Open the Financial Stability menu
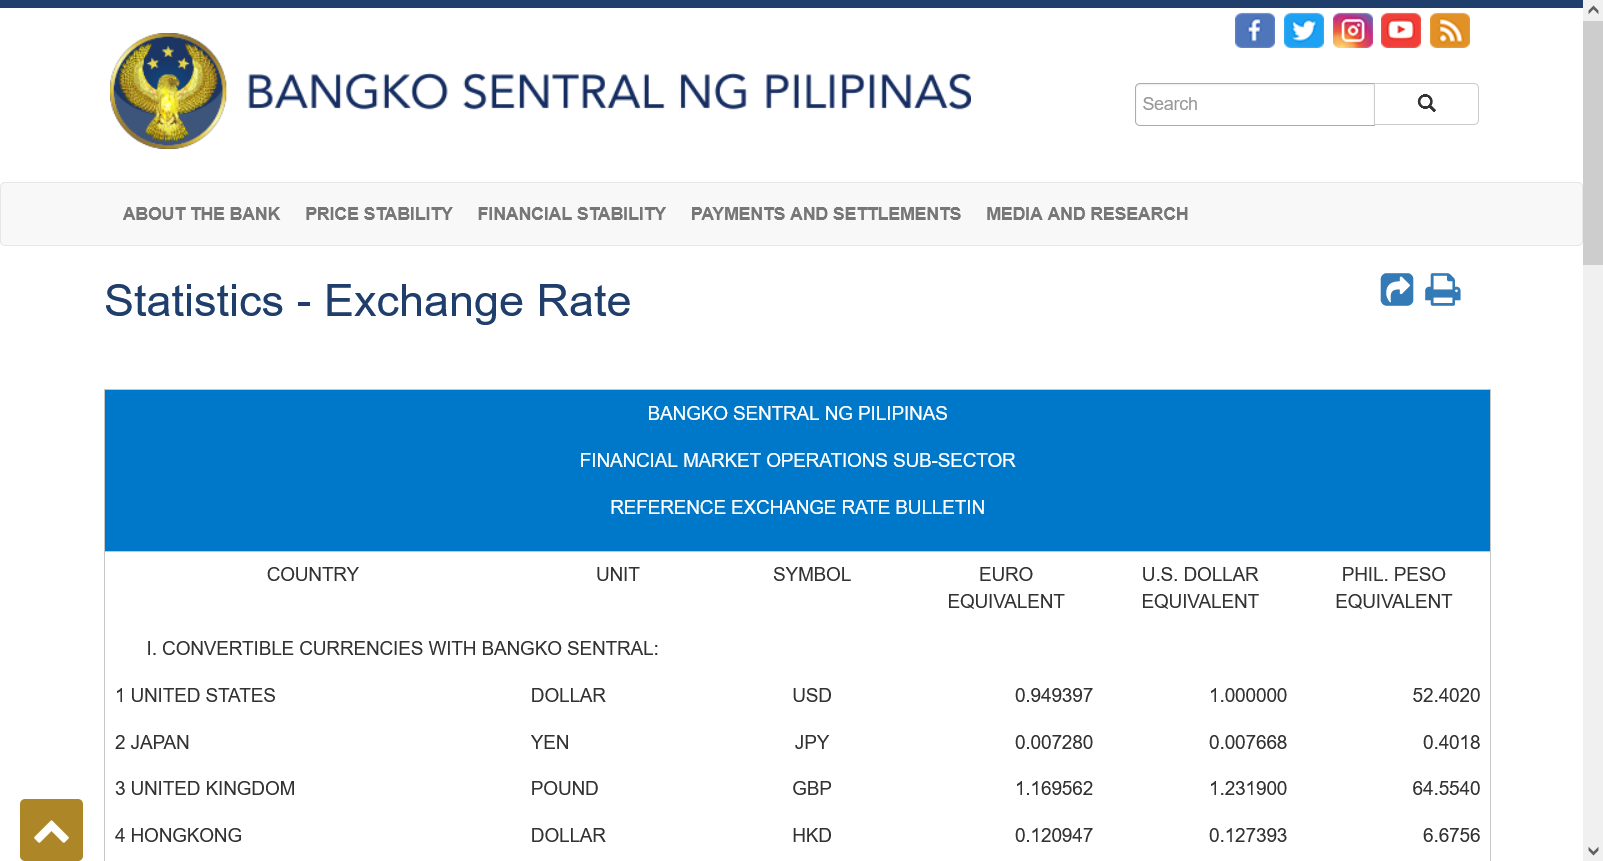The image size is (1603, 861). 571,214
